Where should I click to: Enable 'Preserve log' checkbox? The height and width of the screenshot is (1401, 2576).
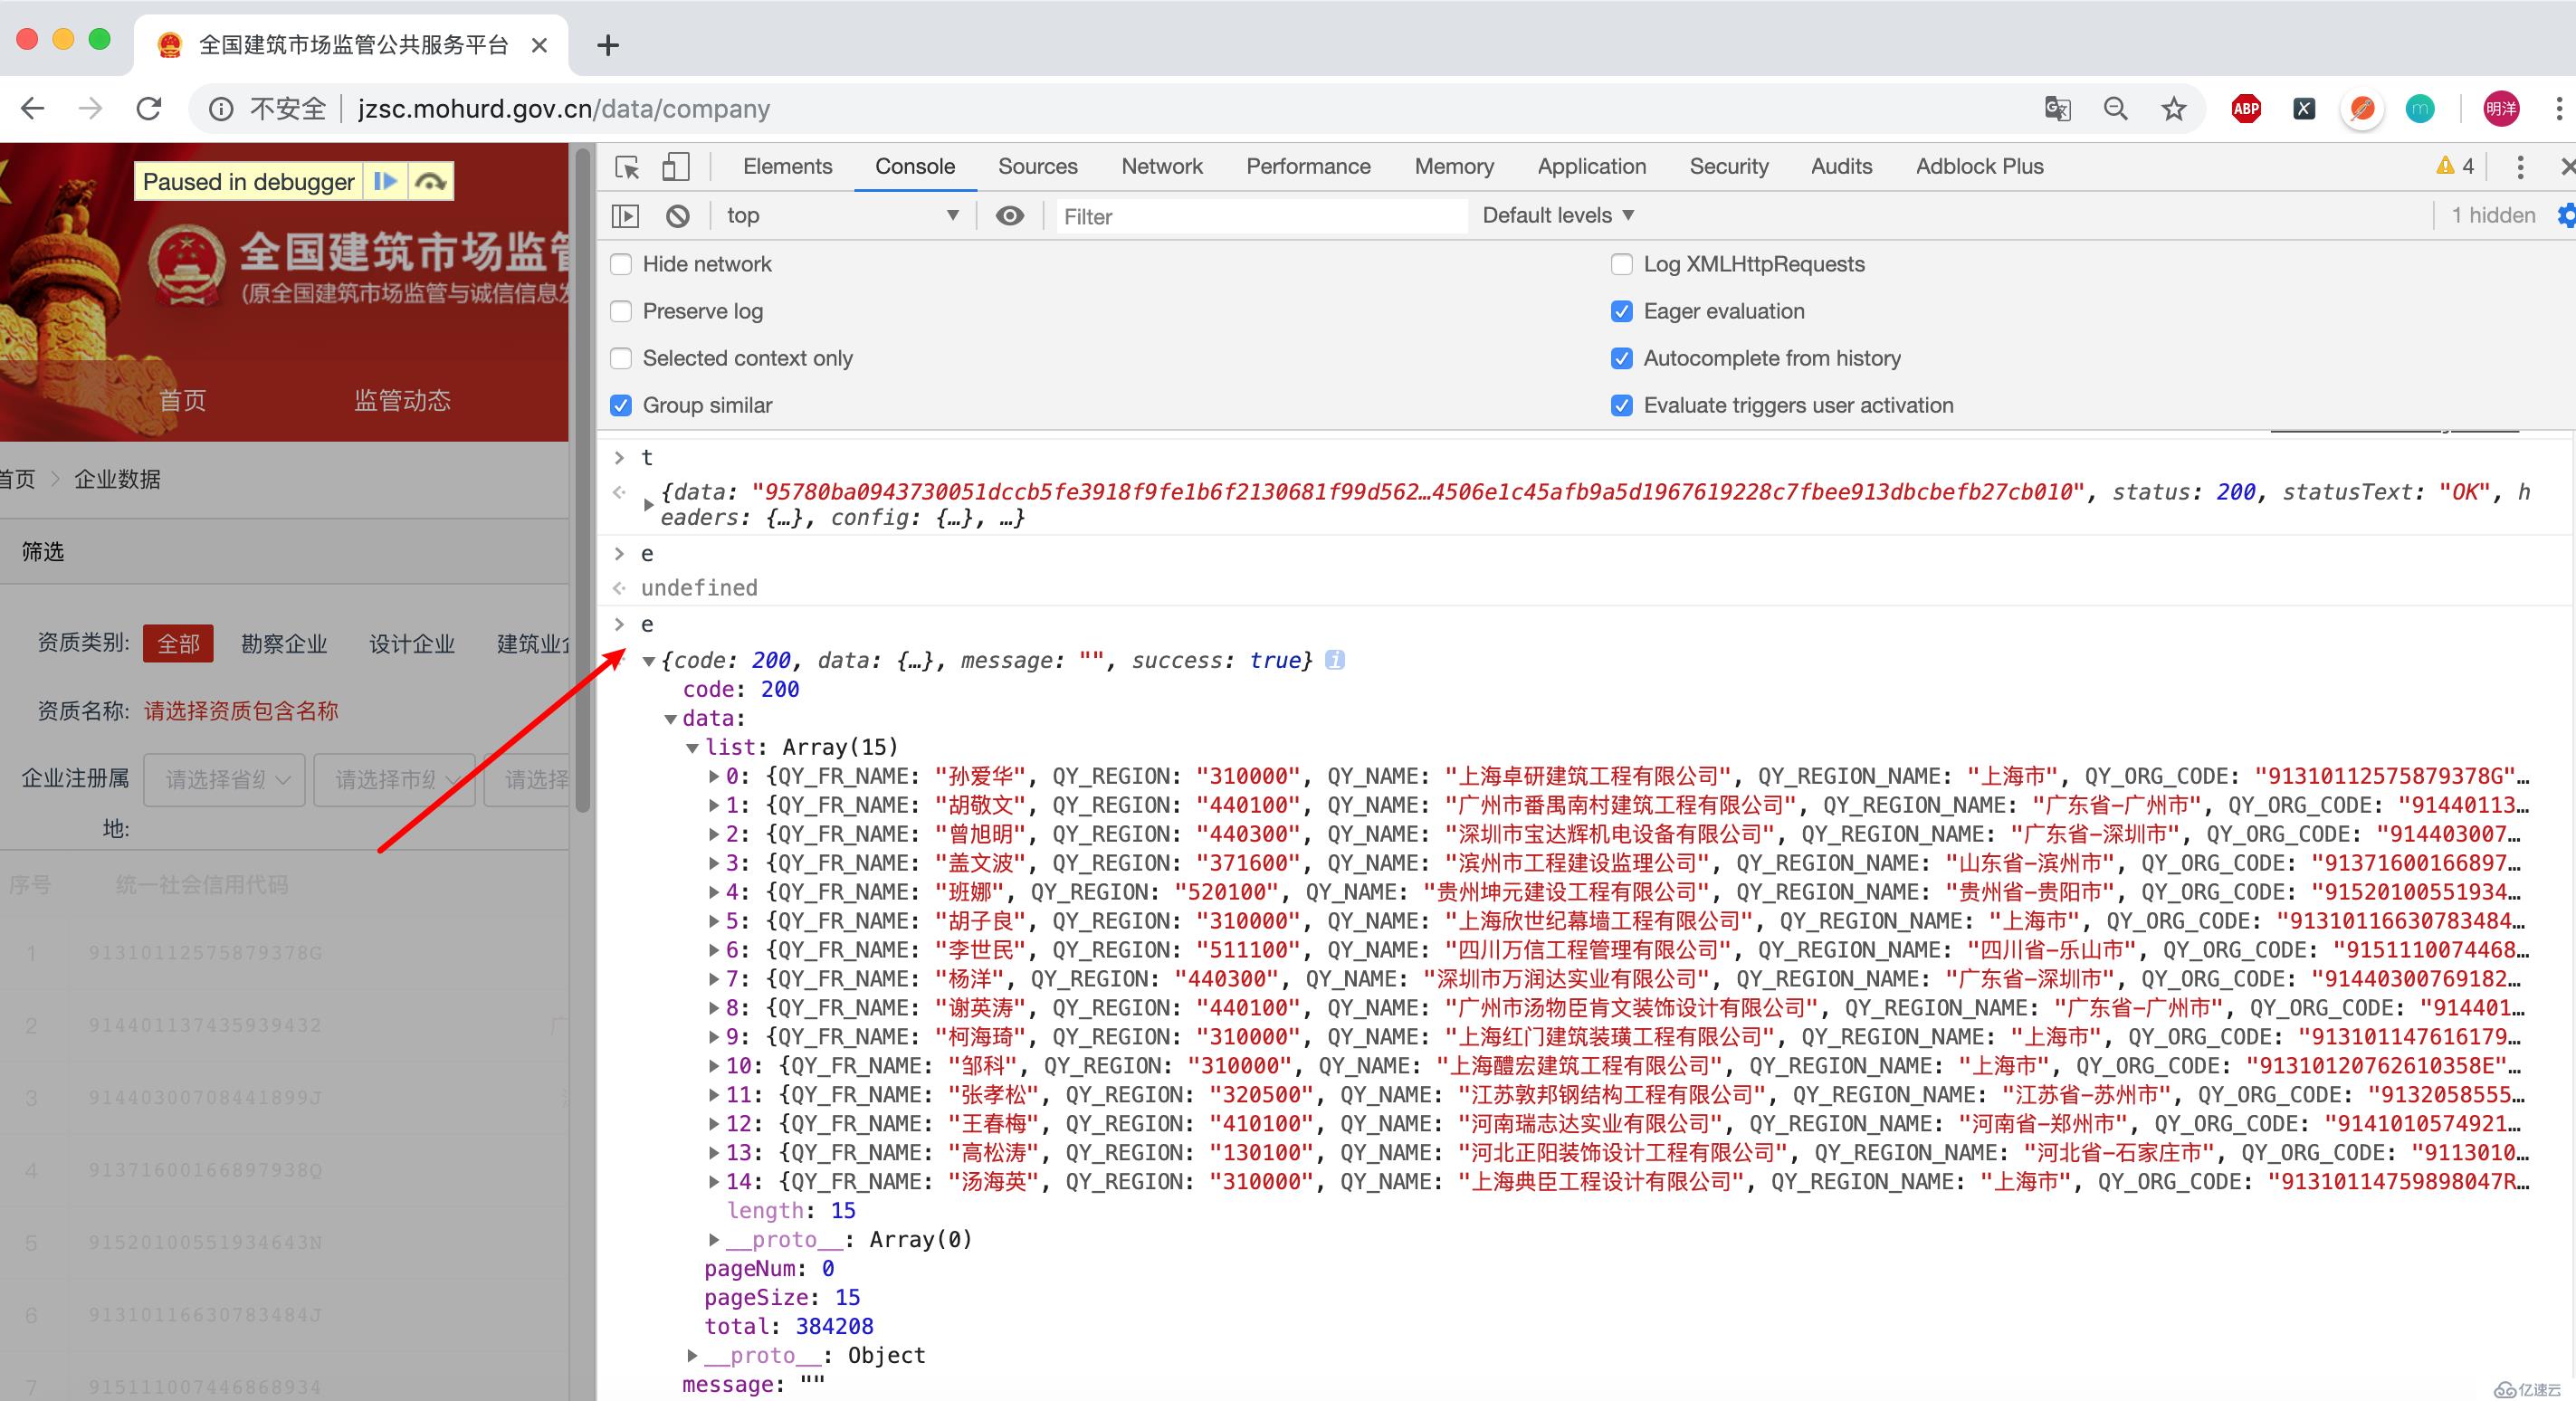point(625,310)
